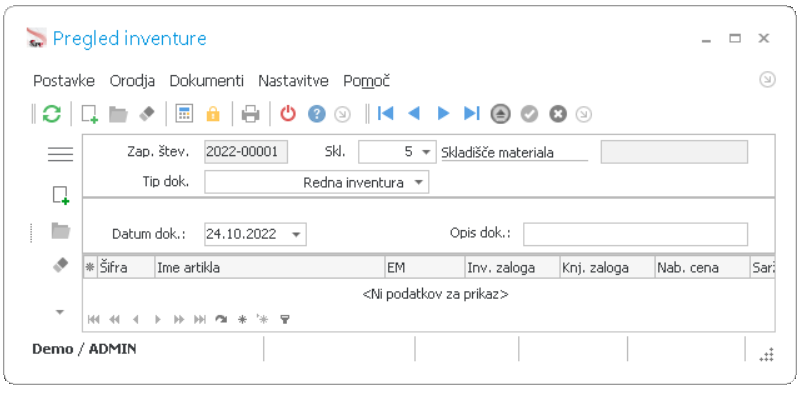Open Tip dok. dropdown Redna inventura
The image size is (804, 395).
[419, 183]
